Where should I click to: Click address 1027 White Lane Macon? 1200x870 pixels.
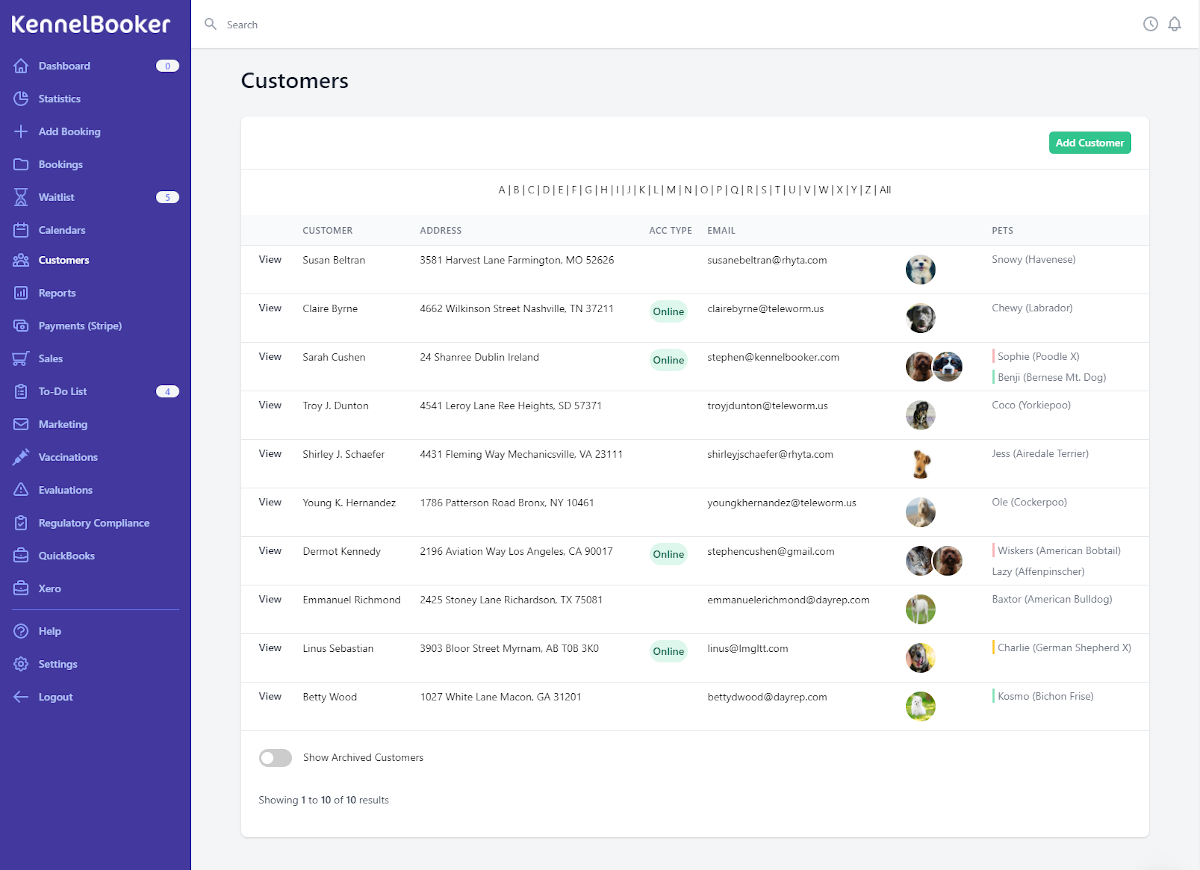point(500,697)
